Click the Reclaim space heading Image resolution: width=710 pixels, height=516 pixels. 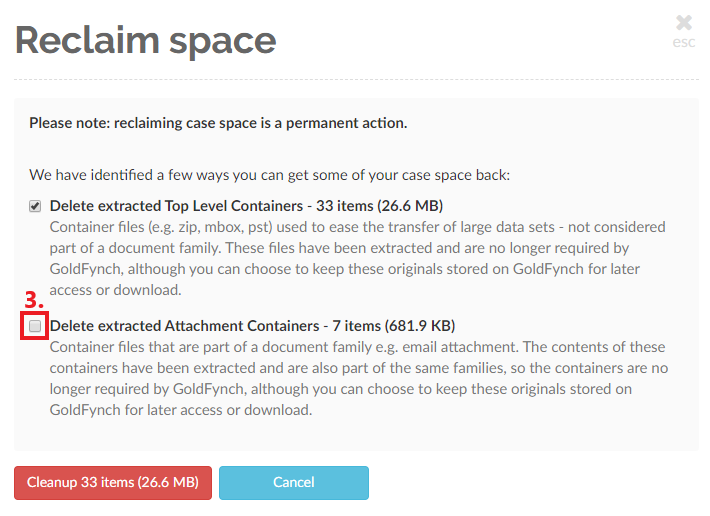click(x=145, y=40)
